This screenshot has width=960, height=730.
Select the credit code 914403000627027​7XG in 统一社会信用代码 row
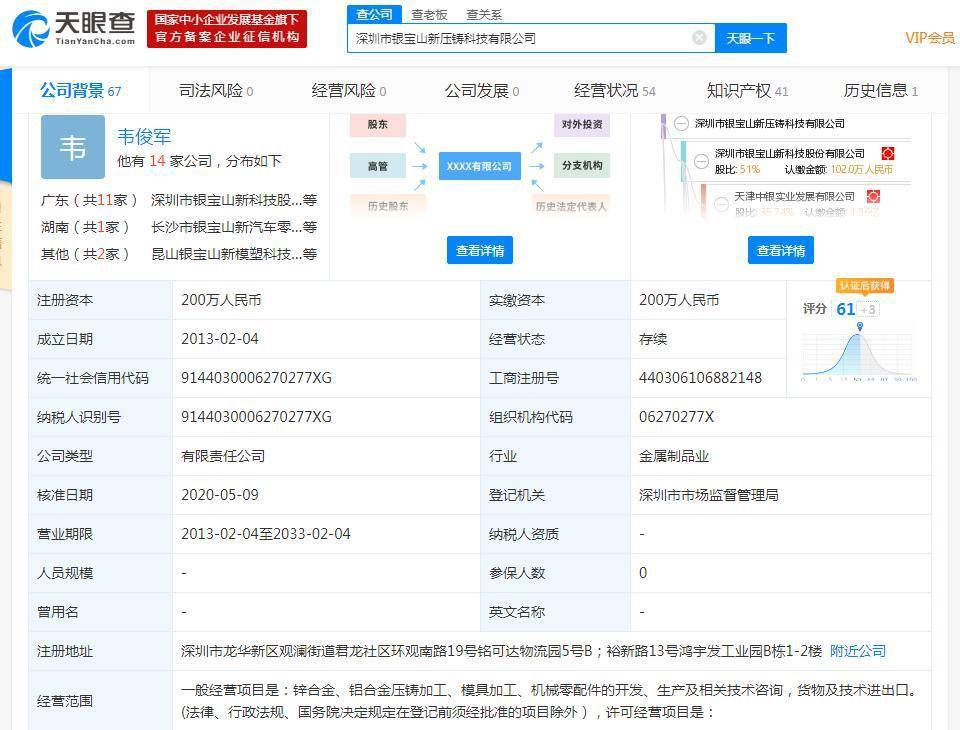pos(256,378)
